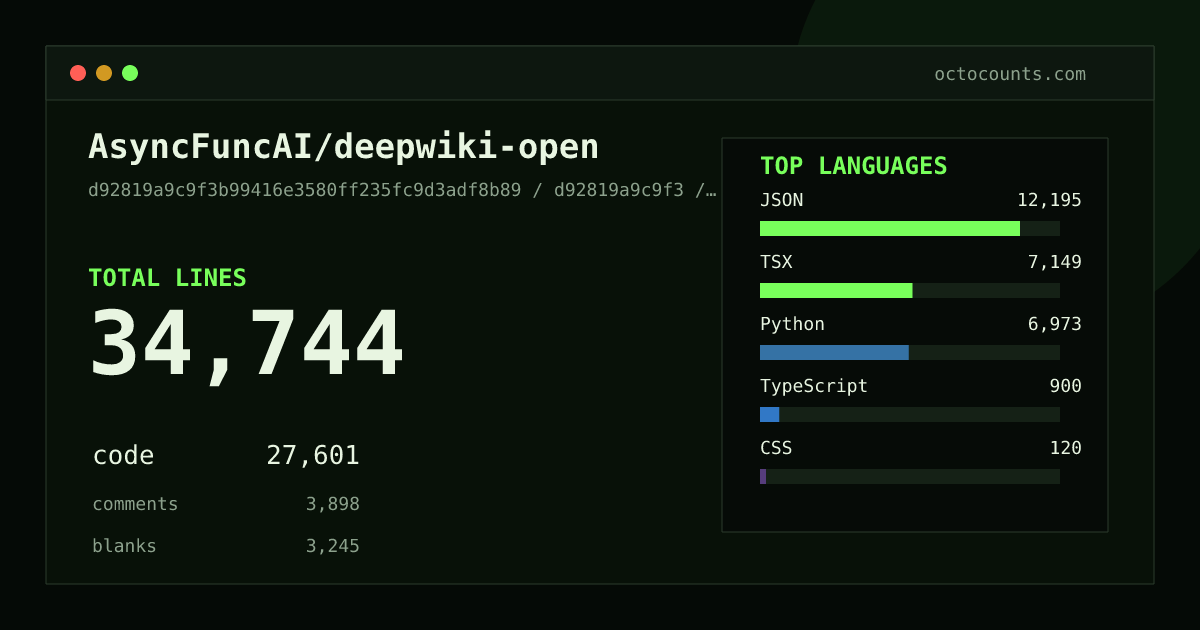This screenshot has width=1200, height=630.
Task: Click the red close window dot
Action: [x=78, y=73]
